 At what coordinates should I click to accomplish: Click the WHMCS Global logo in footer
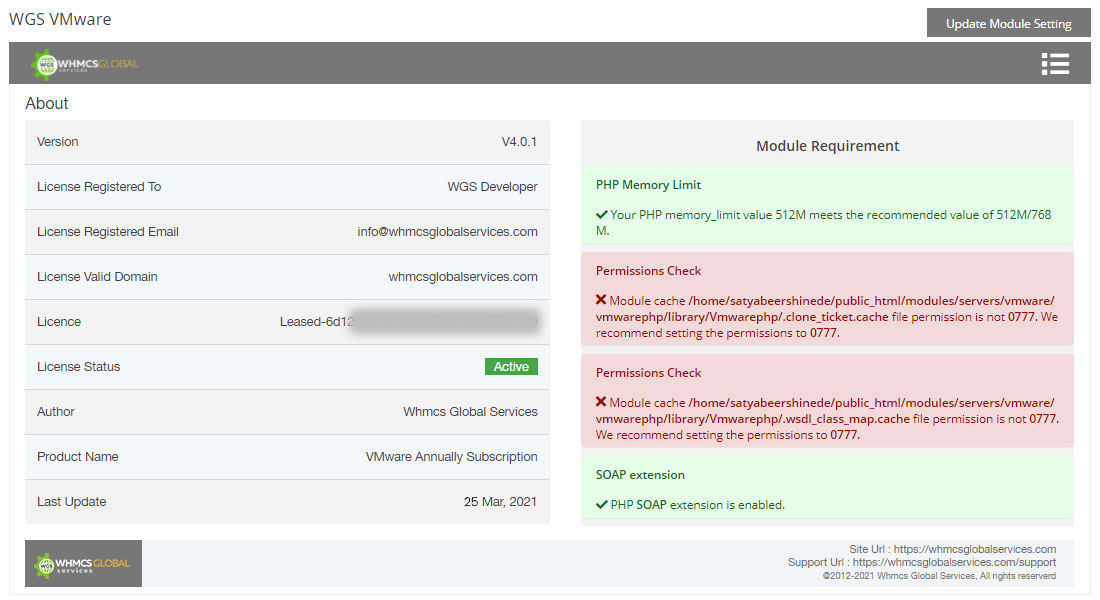(x=83, y=564)
